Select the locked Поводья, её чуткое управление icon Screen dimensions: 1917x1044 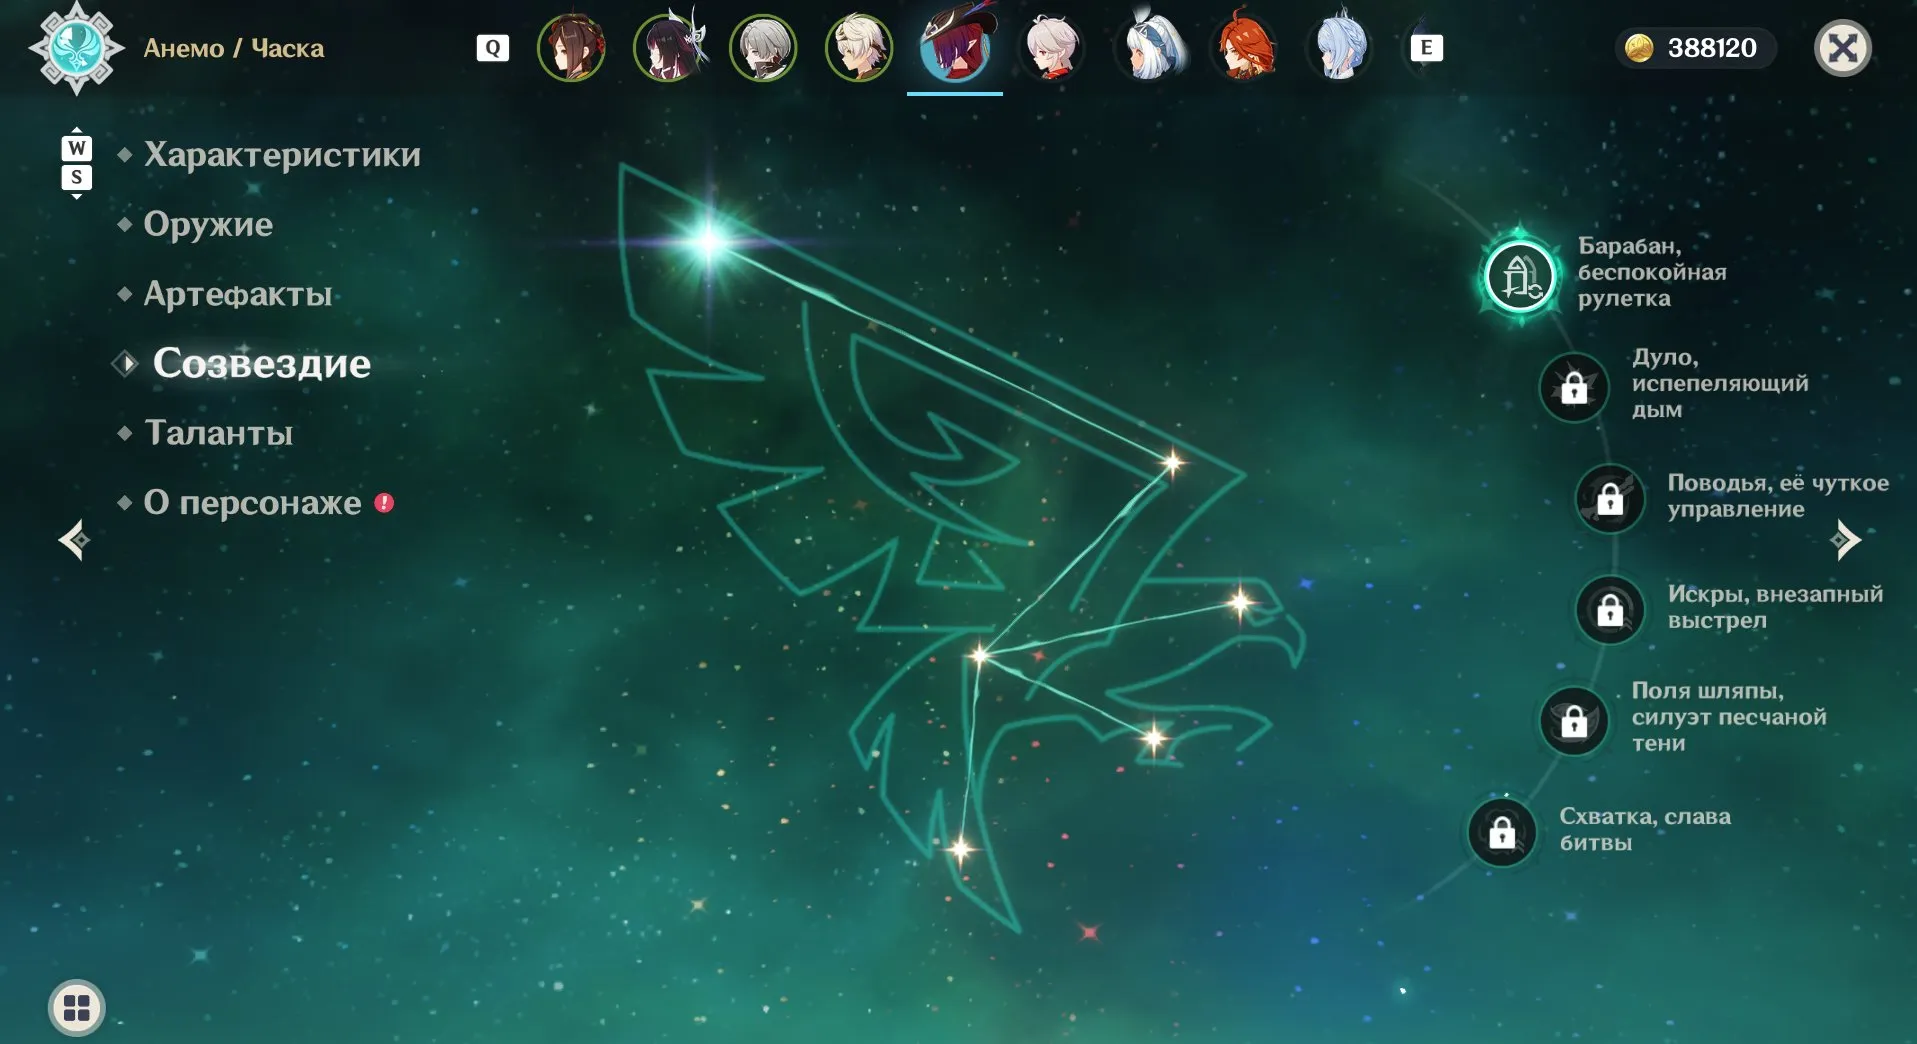[1610, 498]
